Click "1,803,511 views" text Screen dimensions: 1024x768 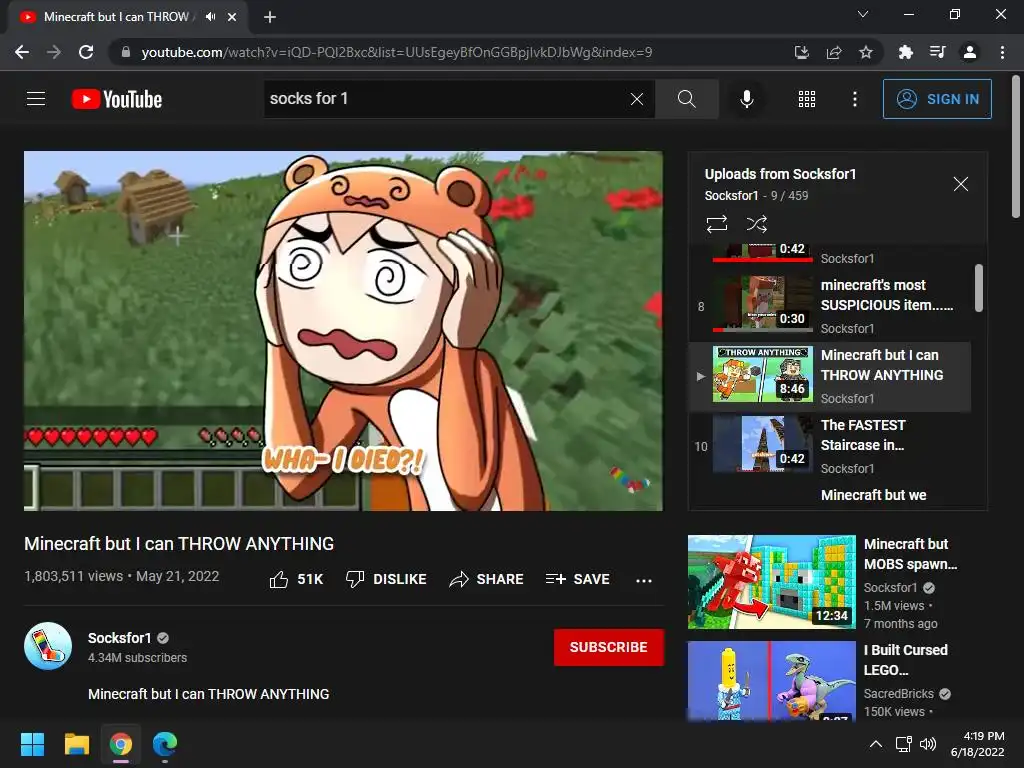point(73,576)
